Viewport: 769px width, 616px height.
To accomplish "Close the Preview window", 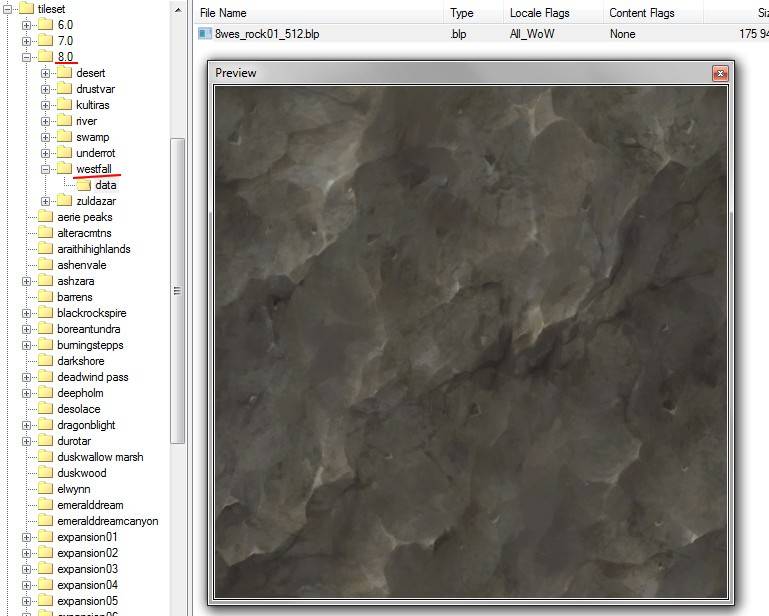I will 720,74.
